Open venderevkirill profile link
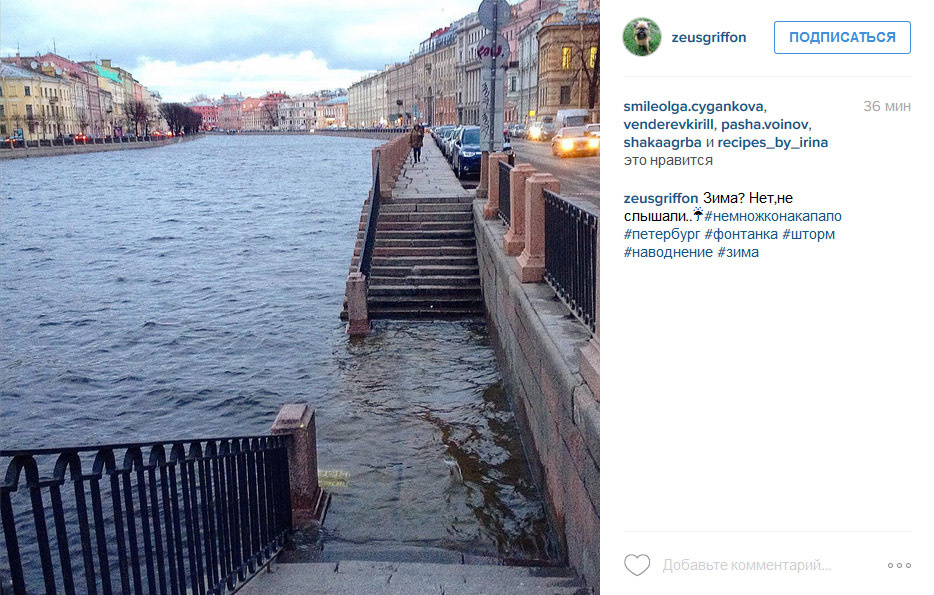934x595 pixels. 668,124
